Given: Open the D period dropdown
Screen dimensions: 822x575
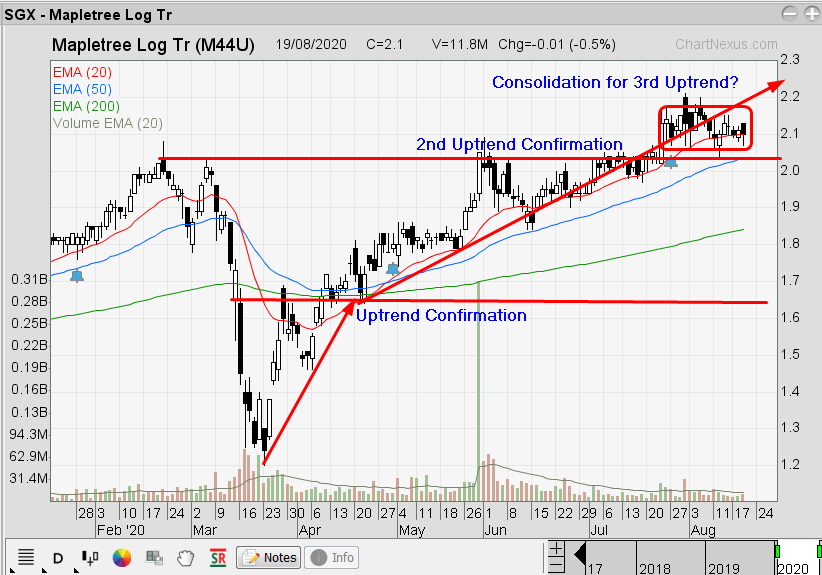Looking at the screenshot, I should coord(58,558).
